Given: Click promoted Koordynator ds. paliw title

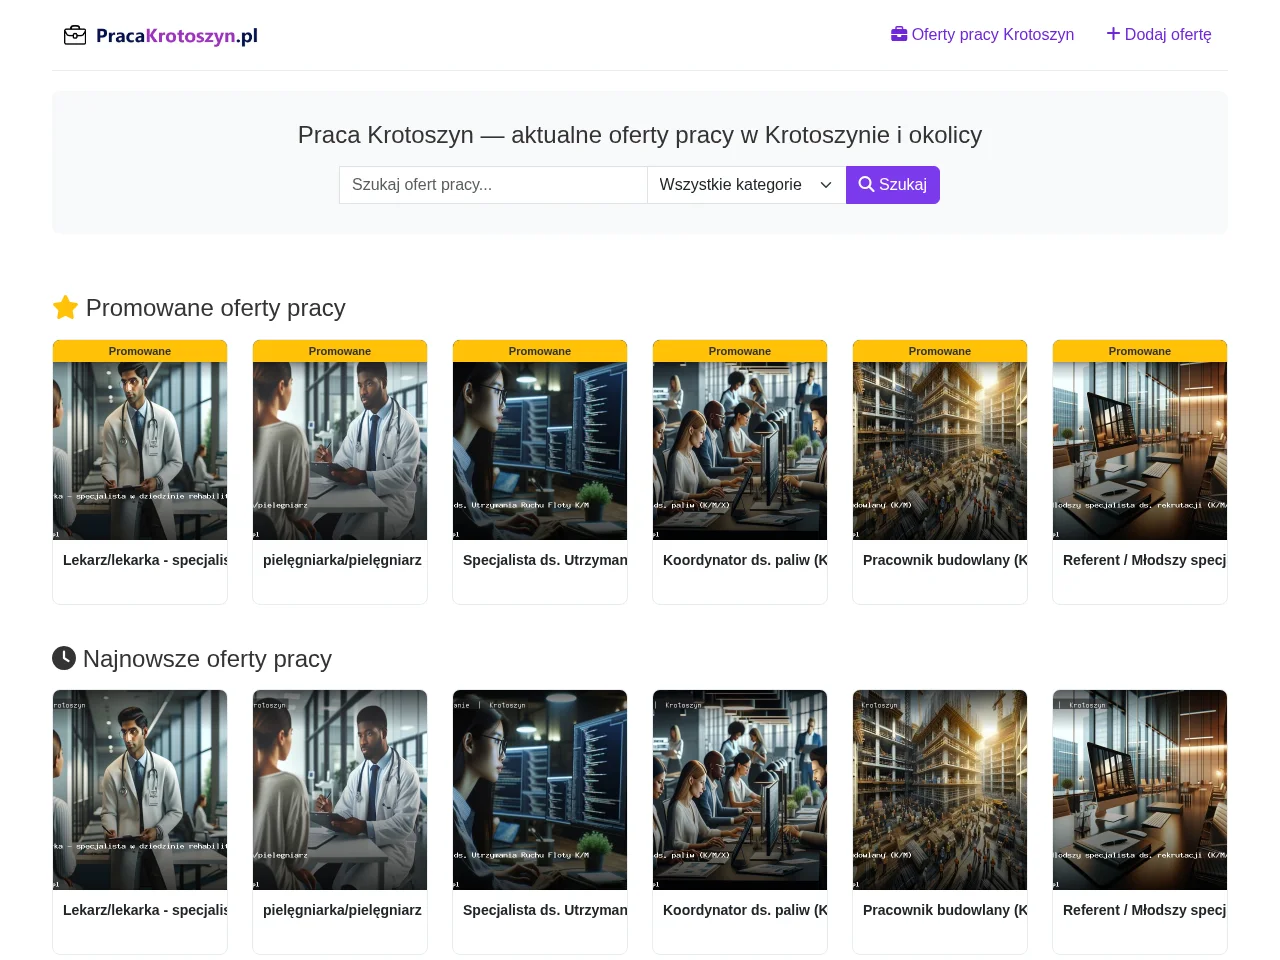Looking at the screenshot, I should pyautogui.click(x=745, y=560).
